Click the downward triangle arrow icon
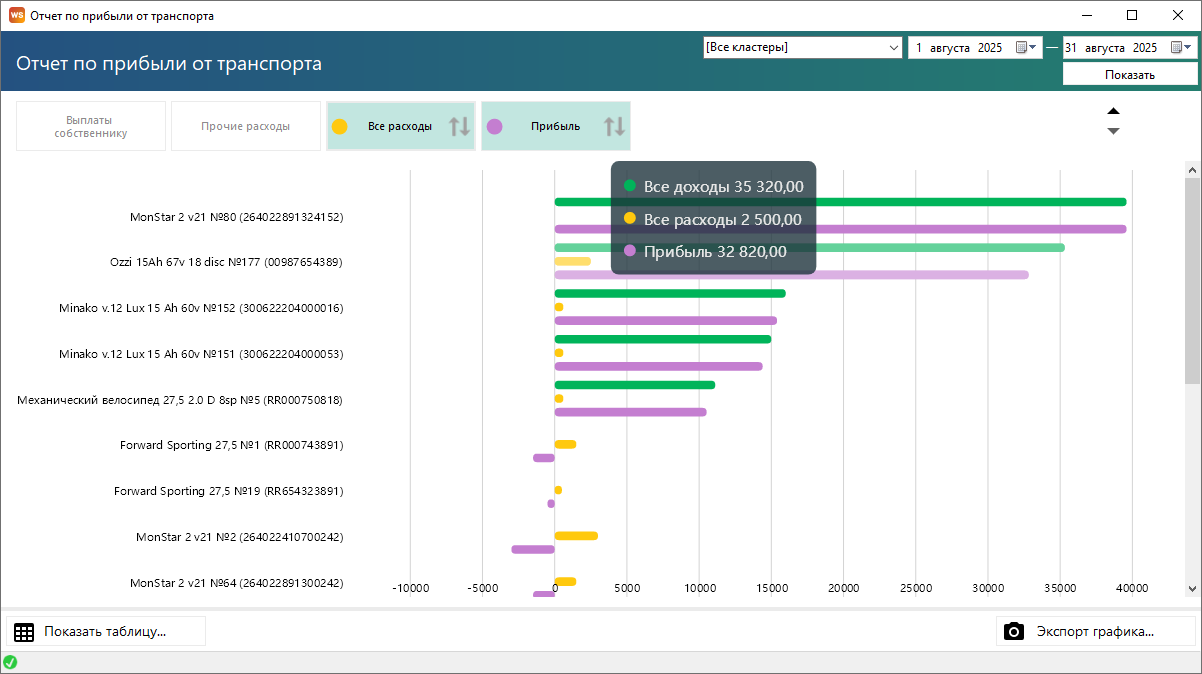The image size is (1202, 674). (x=1113, y=131)
